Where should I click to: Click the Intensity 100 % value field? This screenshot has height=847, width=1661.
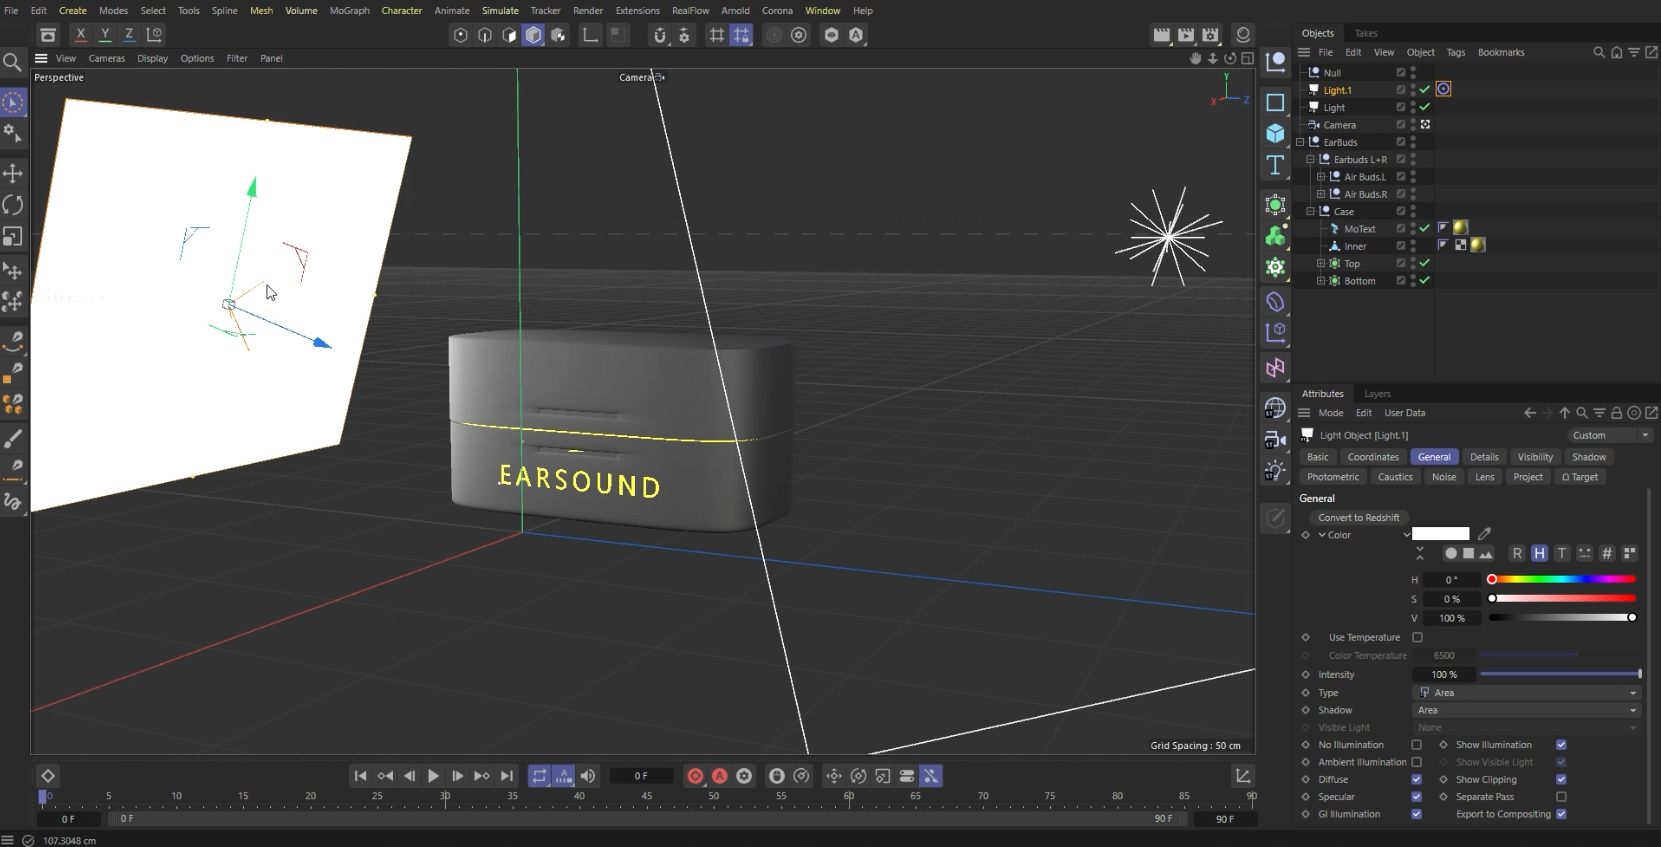[x=1444, y=674]
